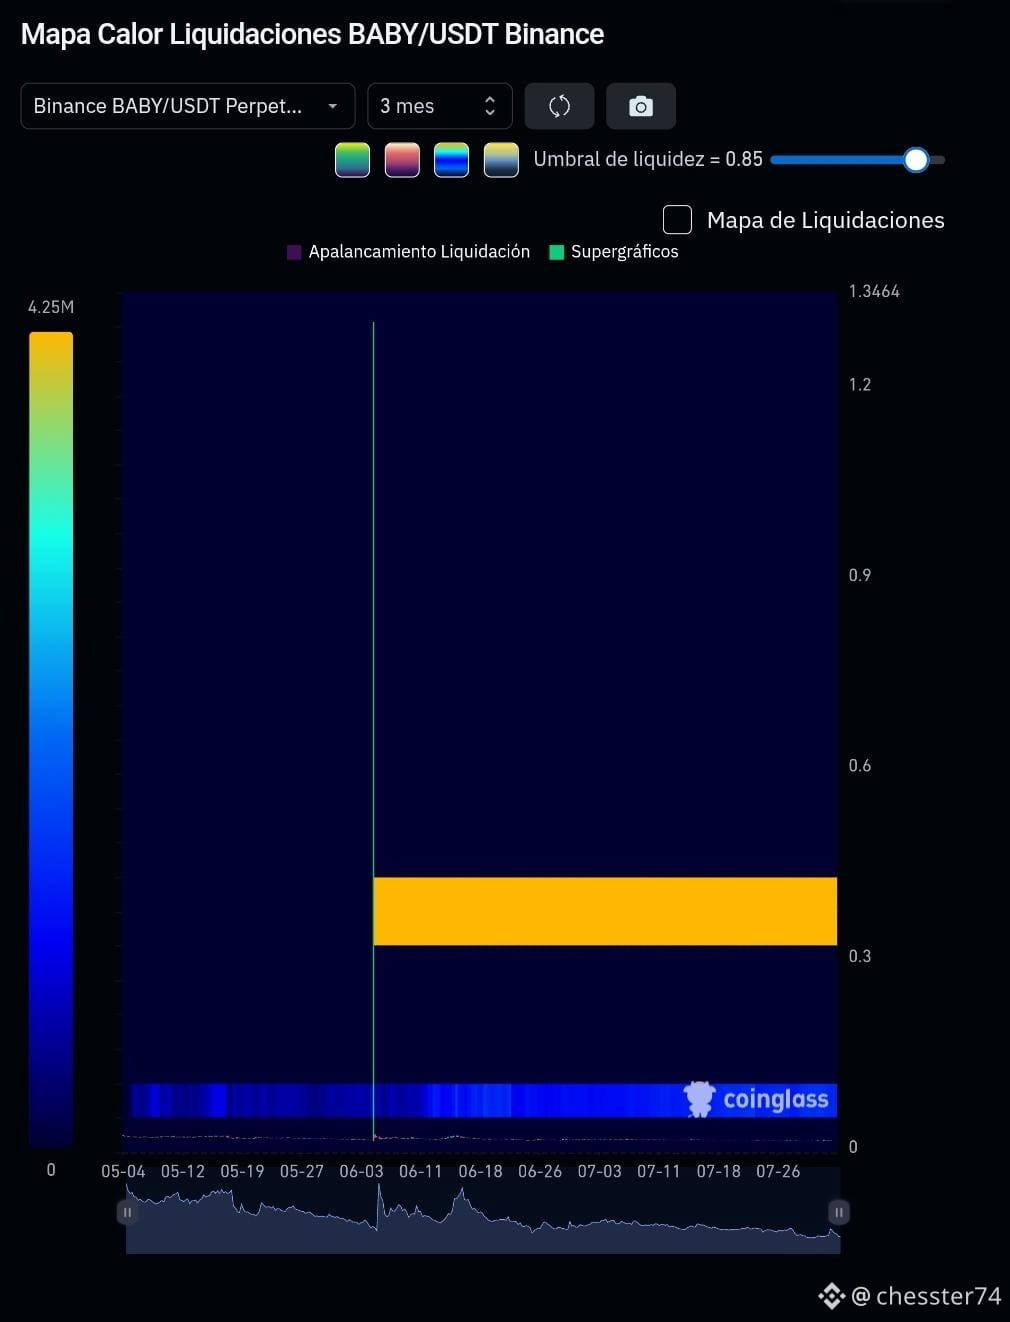Screen dimensions: 1010x1322
Task: Toggle the Apalancamiento Liquidación legend series
Action: click(408, 252)
